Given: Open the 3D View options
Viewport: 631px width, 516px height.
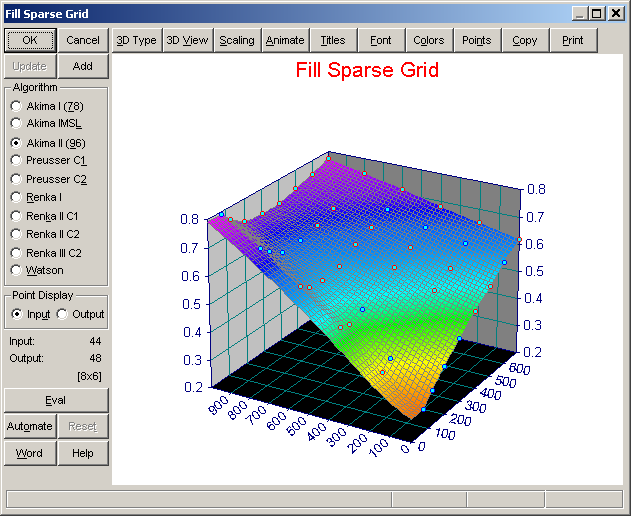Looking at the screenshot, I should coord(188,40).
